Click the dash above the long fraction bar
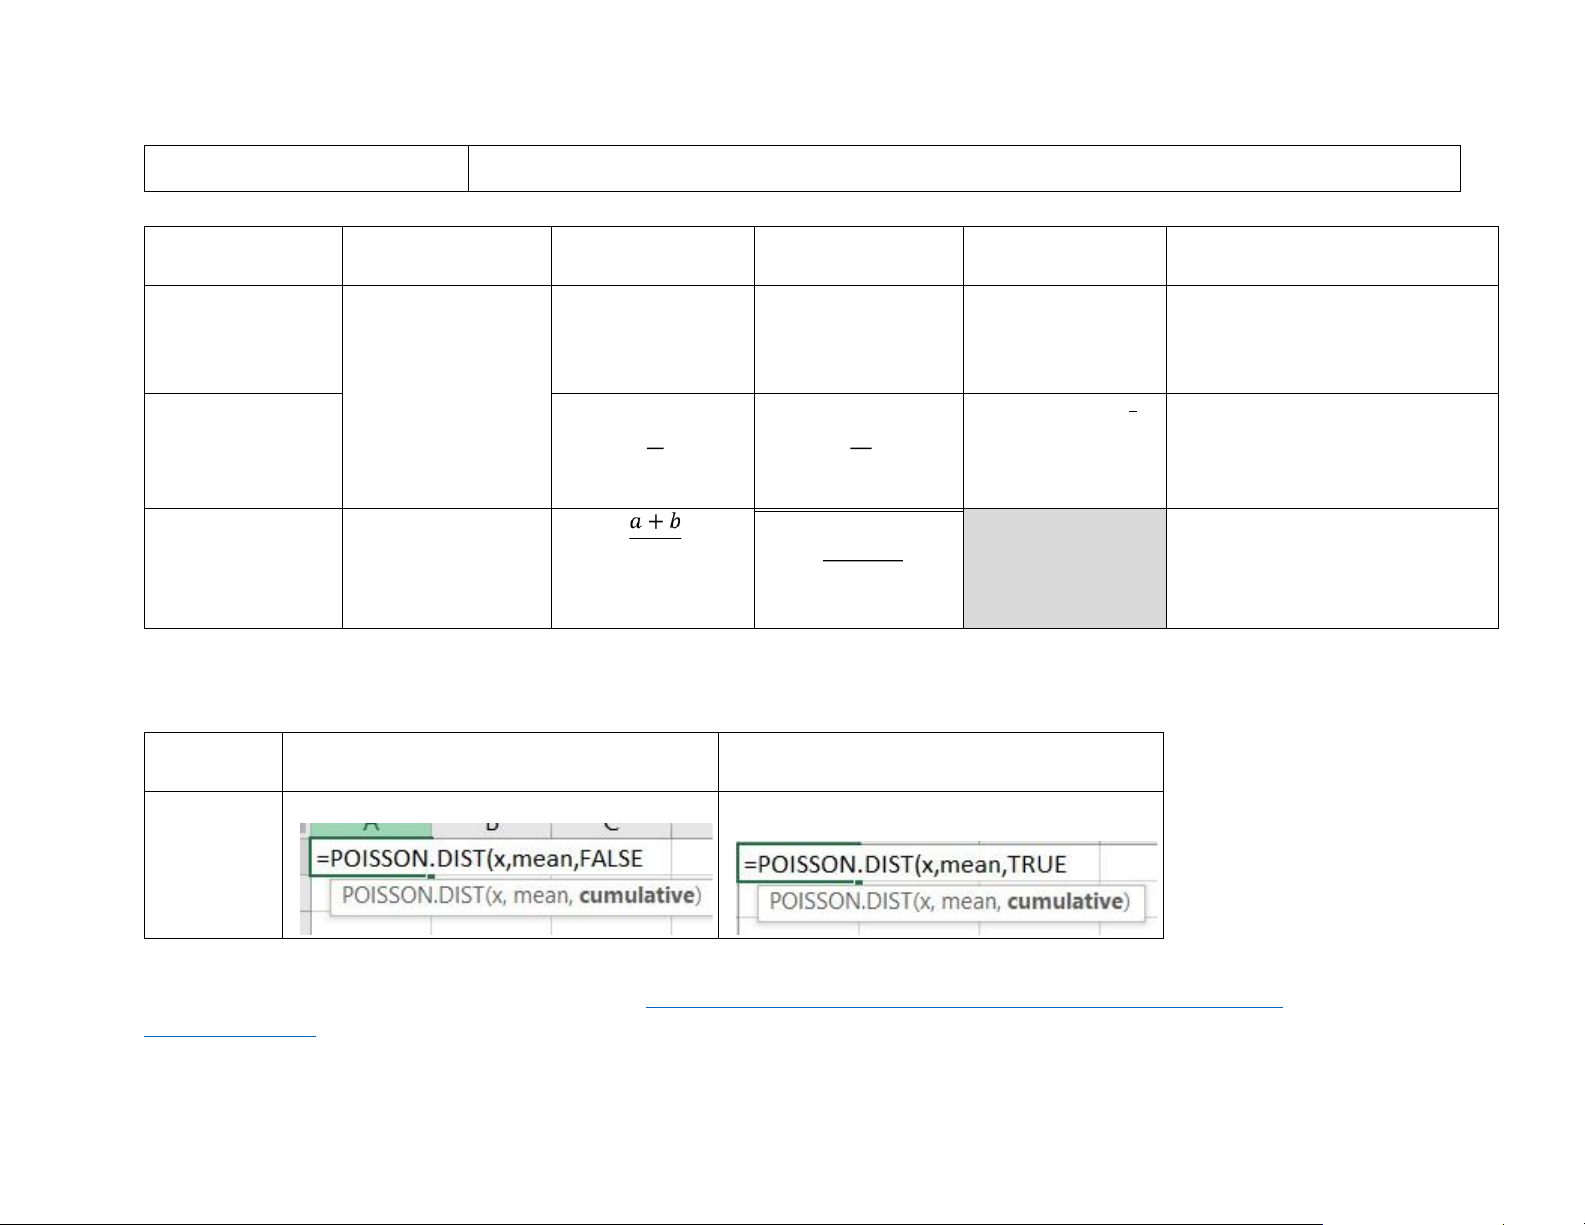The height and width of the screenshot is (1225, 1585). pos(860,449)
